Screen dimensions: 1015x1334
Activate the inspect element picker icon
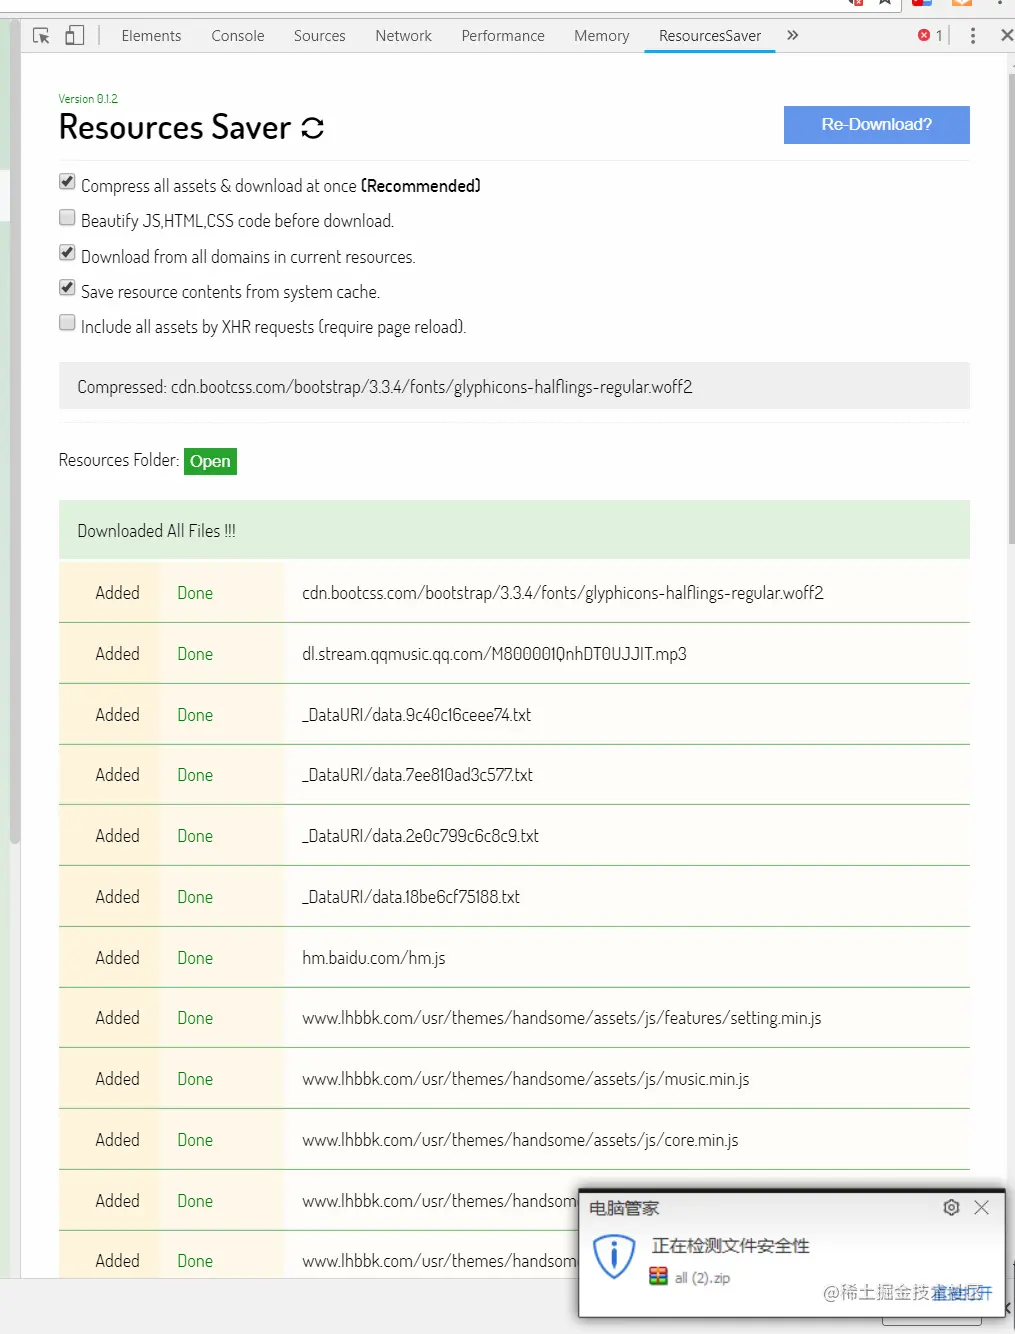click(41, 36)
